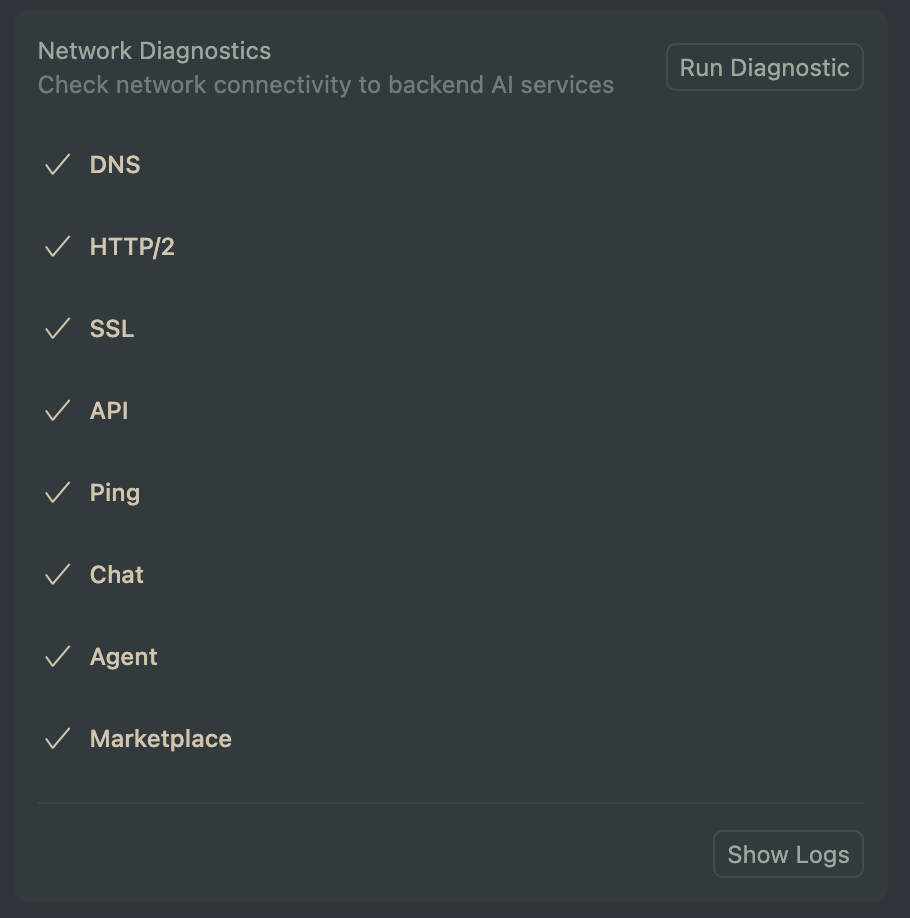Select the DNS diagnostic row label
Image resolution: width=910 pixels, height=918 pixels.
pos(115,165)
